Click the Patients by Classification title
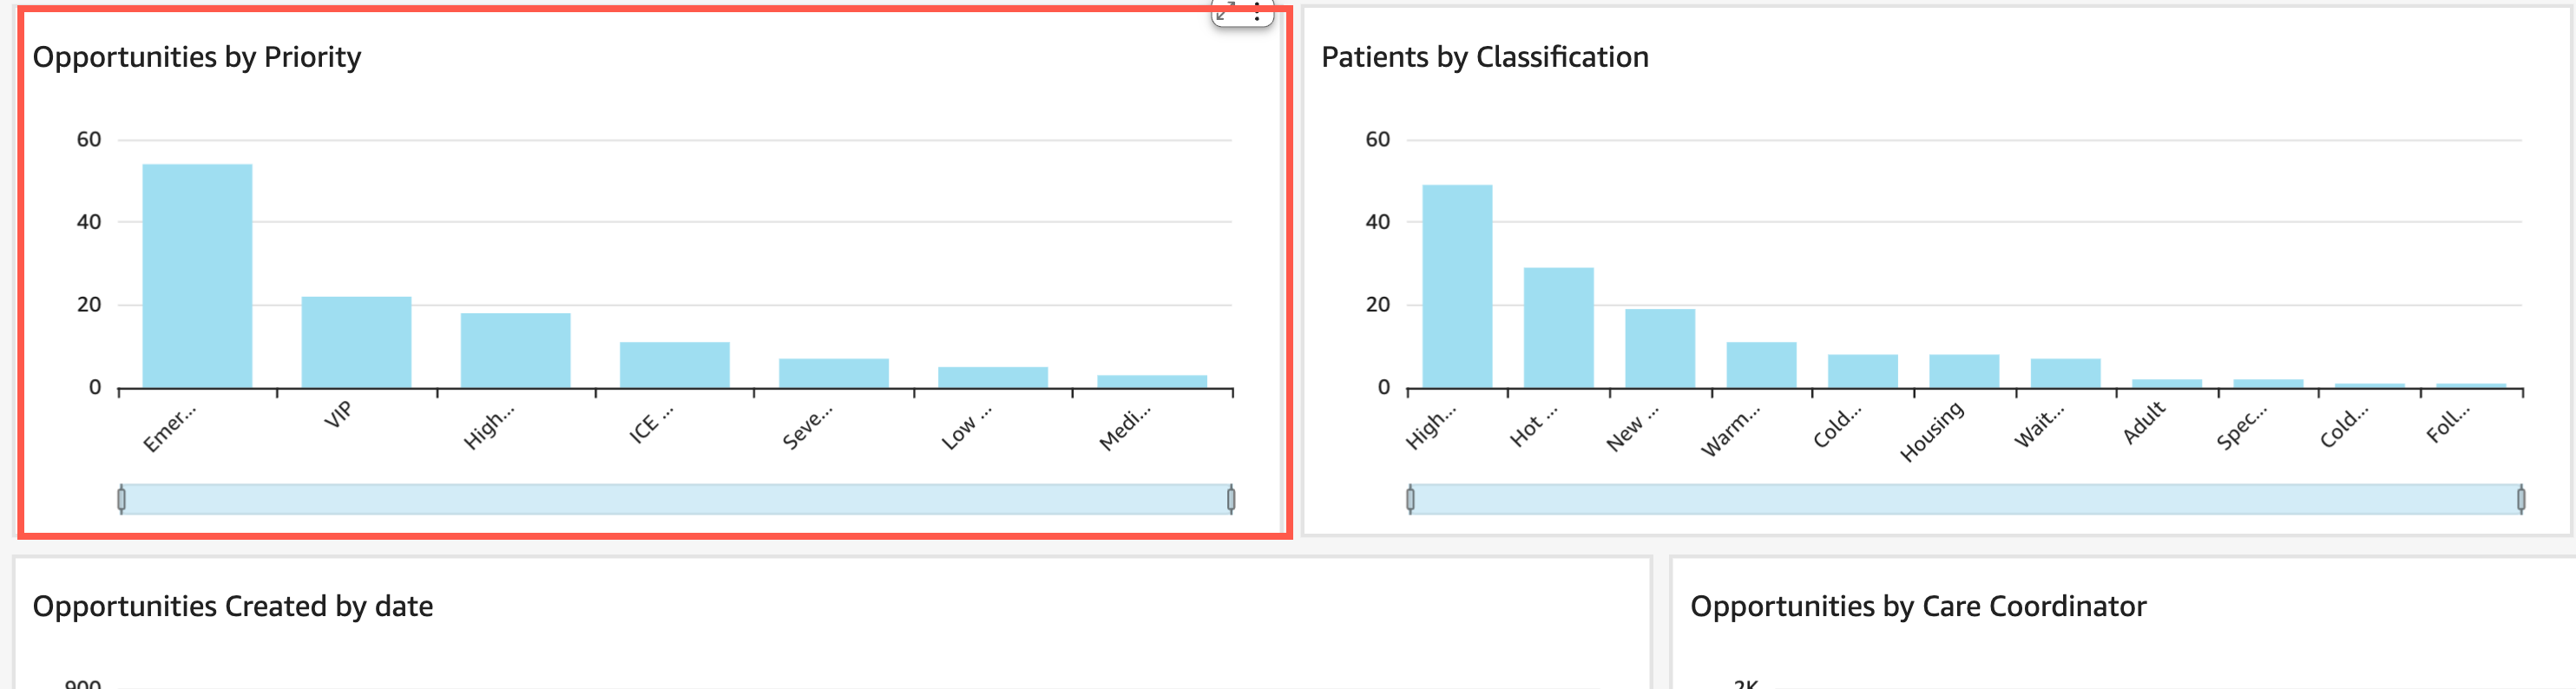This screenshot has width=2576, height=689. coord(1484,57)
